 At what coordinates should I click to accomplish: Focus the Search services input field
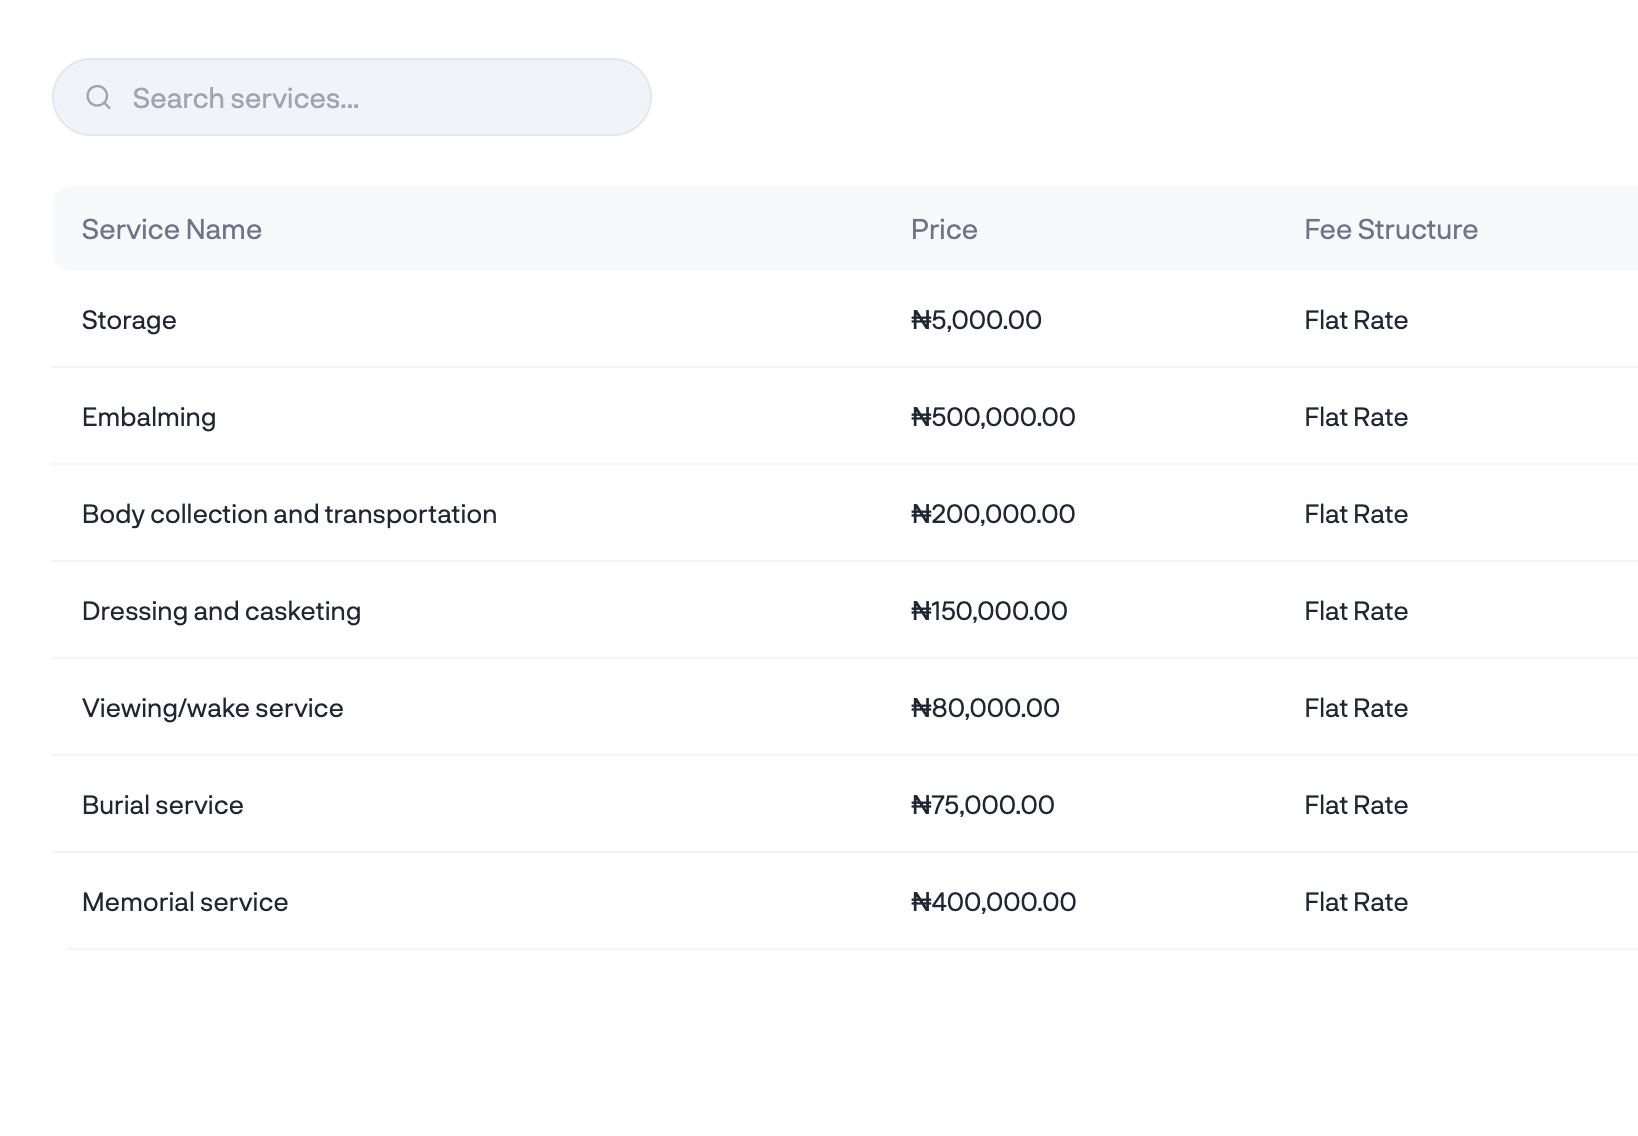click(x=352, y=97)
